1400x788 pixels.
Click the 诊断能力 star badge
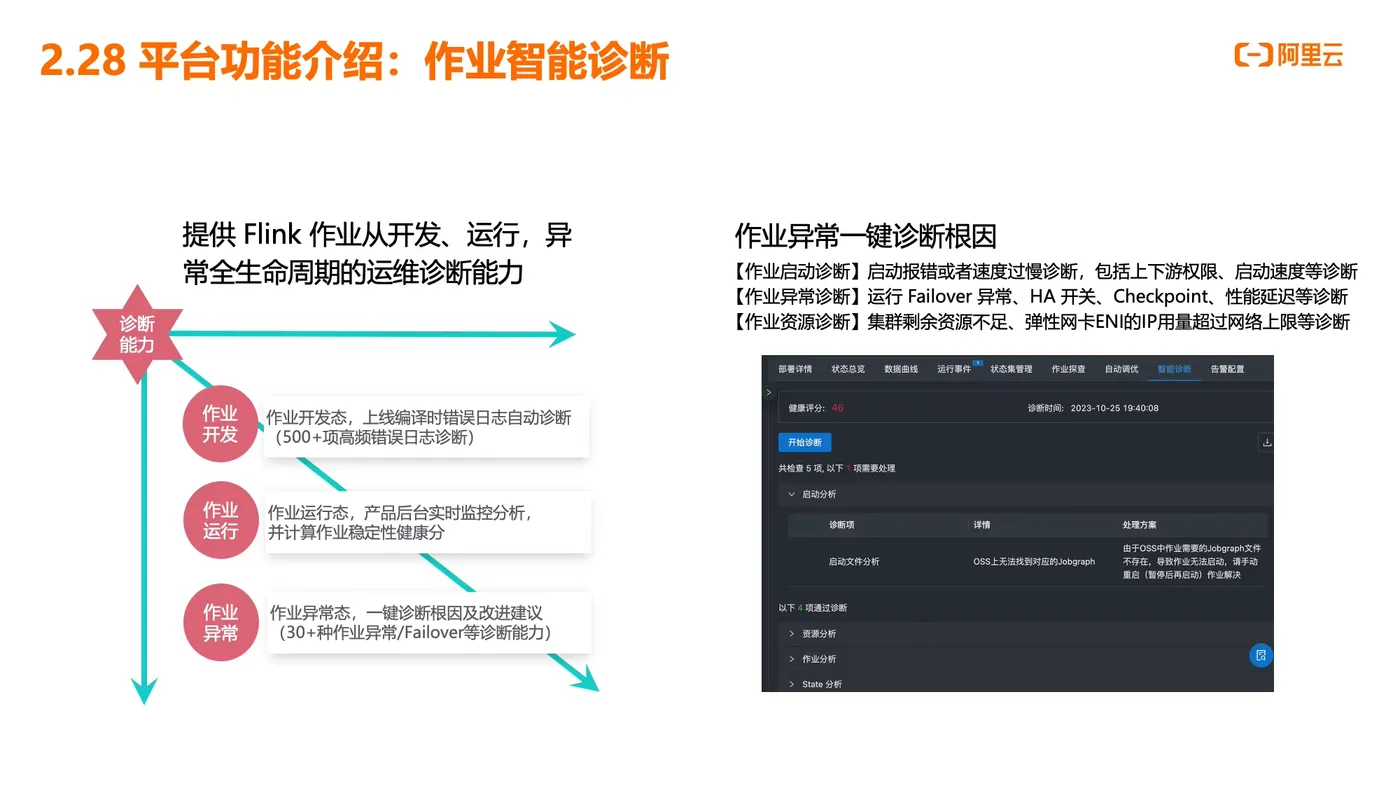137,332
